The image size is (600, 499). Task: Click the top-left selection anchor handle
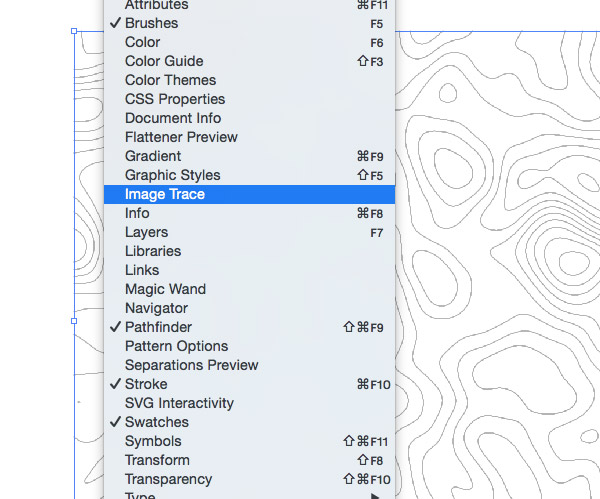[75, 31]
